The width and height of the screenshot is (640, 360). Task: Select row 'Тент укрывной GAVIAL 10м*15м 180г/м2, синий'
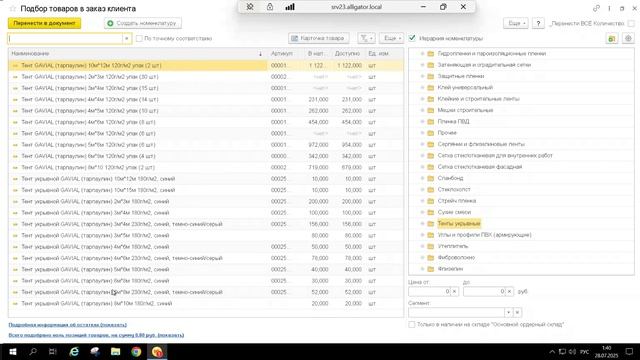(206, 190)
